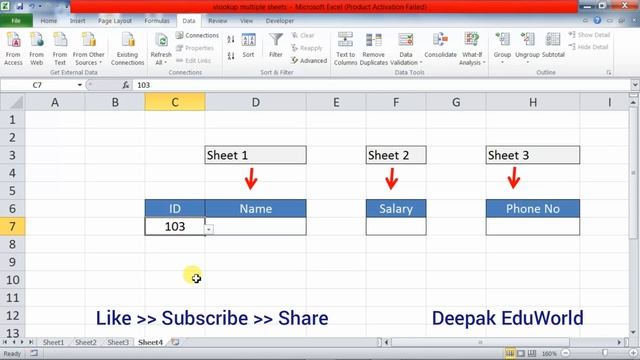This screenshot has width=640, height=360.
Task: Open Text to Columns wizard
Action: [x=345, y=49]
